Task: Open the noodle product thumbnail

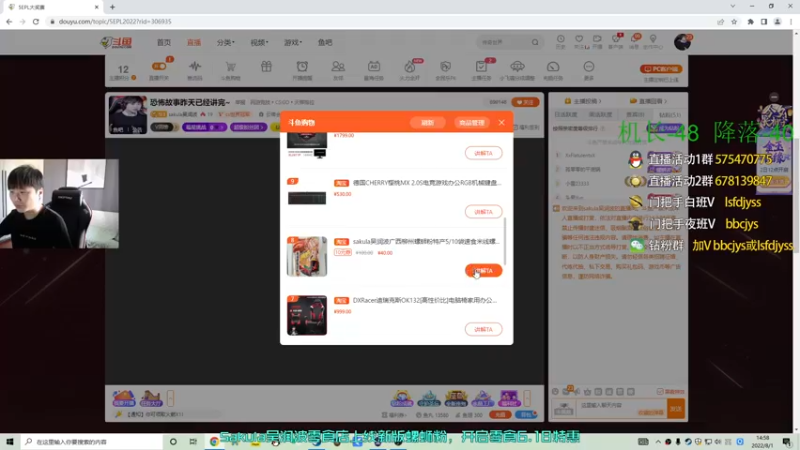Action: click(307, 256)
